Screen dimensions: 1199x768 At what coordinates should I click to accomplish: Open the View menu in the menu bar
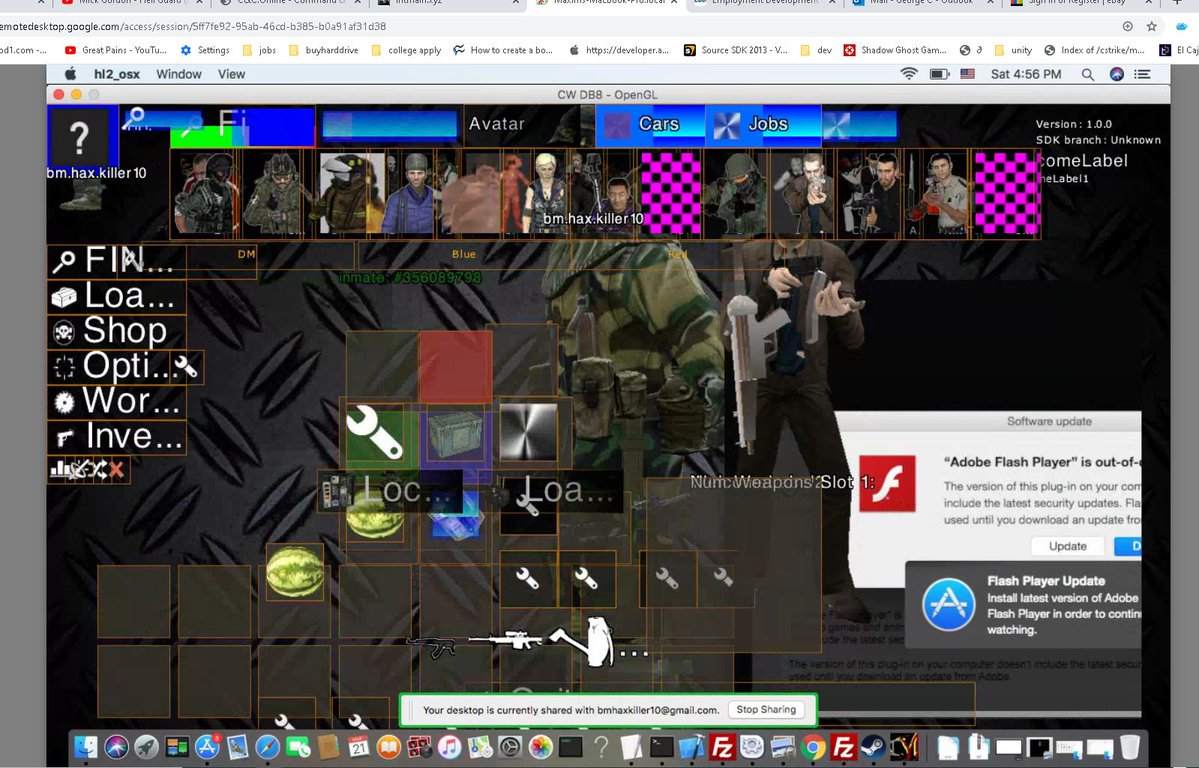[232, 74]
